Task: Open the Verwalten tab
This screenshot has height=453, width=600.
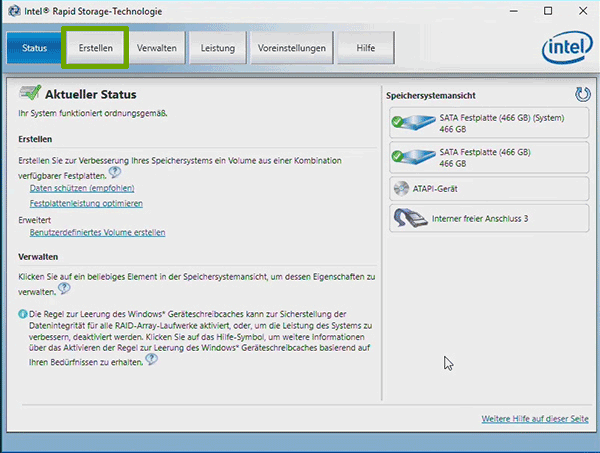Action: (157, 48)
